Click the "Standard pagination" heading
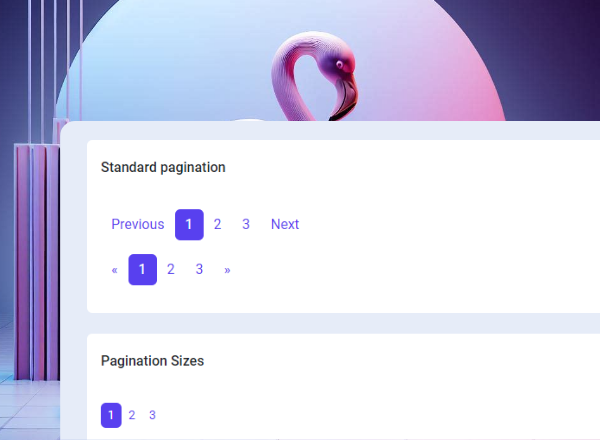The height and width of the screenshot is (440, 600). 163,167
